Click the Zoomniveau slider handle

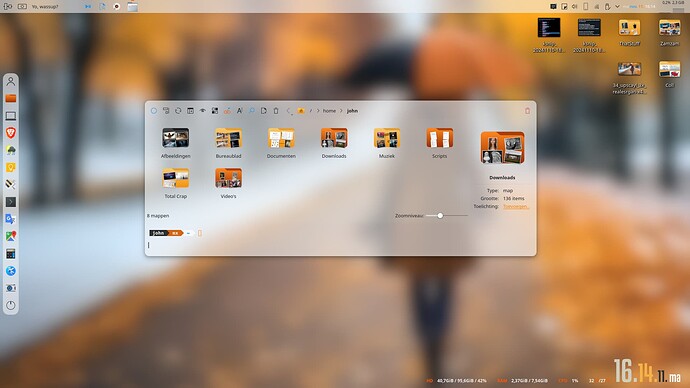(440, 216)
